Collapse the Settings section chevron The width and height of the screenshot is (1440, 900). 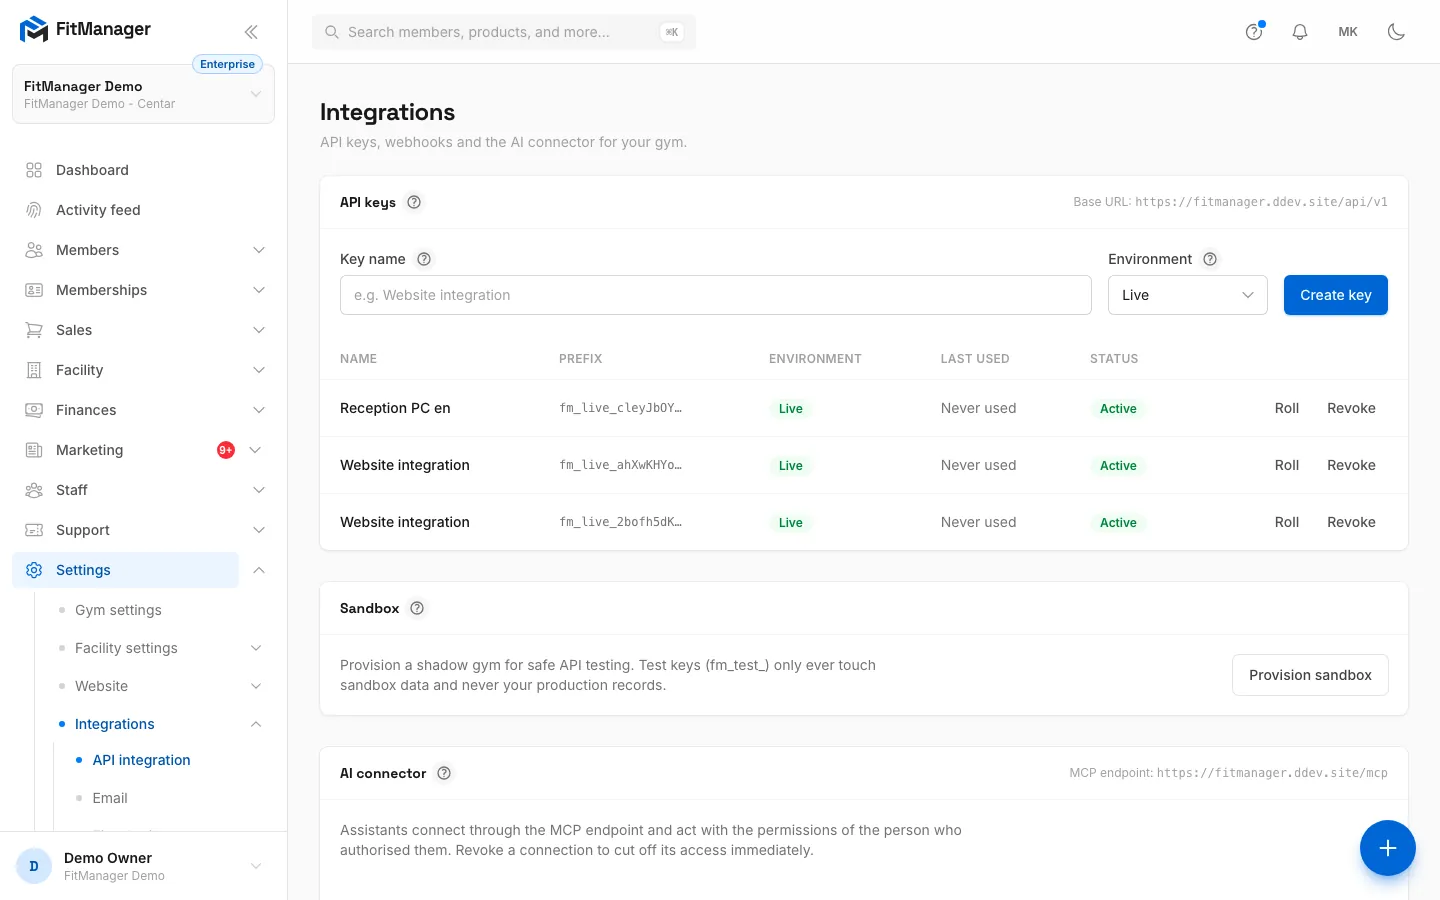pyautogui.click(x=259, y=570)
